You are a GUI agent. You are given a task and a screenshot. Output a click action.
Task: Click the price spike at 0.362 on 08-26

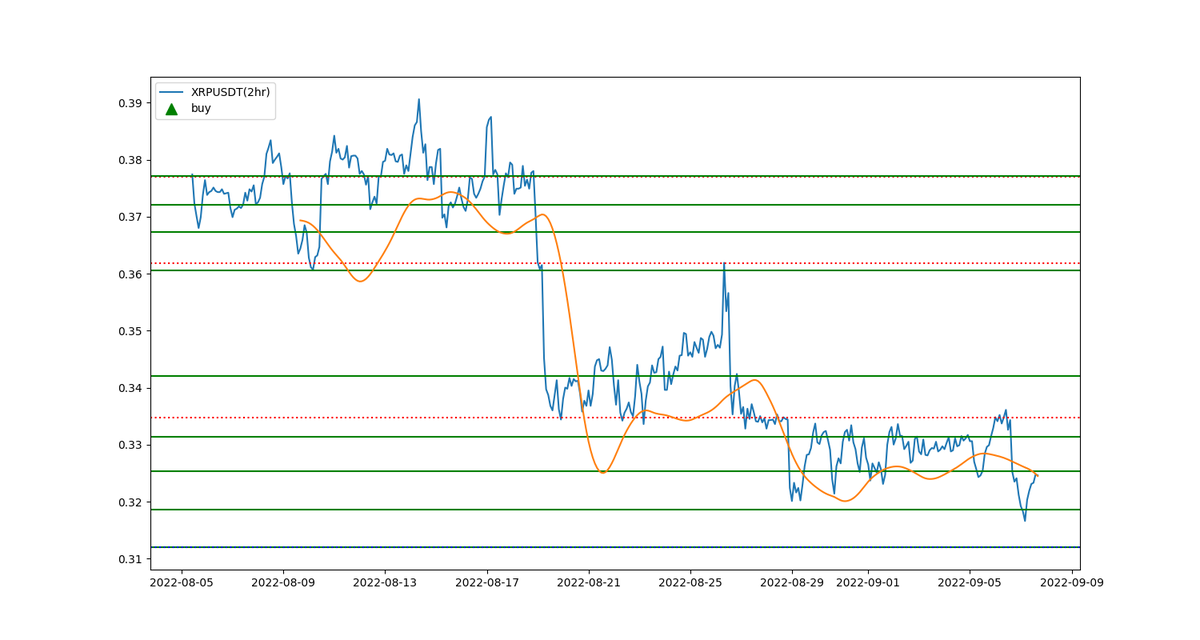(x=724, y=263)
